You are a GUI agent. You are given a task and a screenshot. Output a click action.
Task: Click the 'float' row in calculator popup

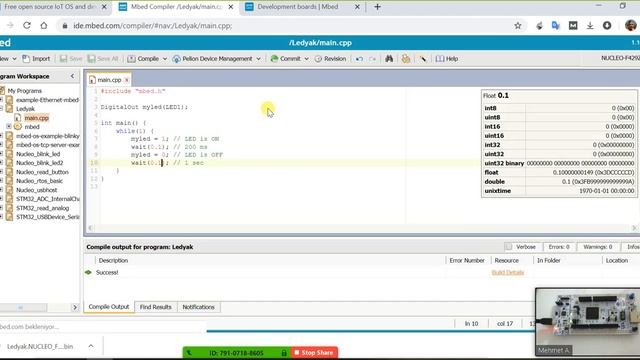(x=559, y=173)
